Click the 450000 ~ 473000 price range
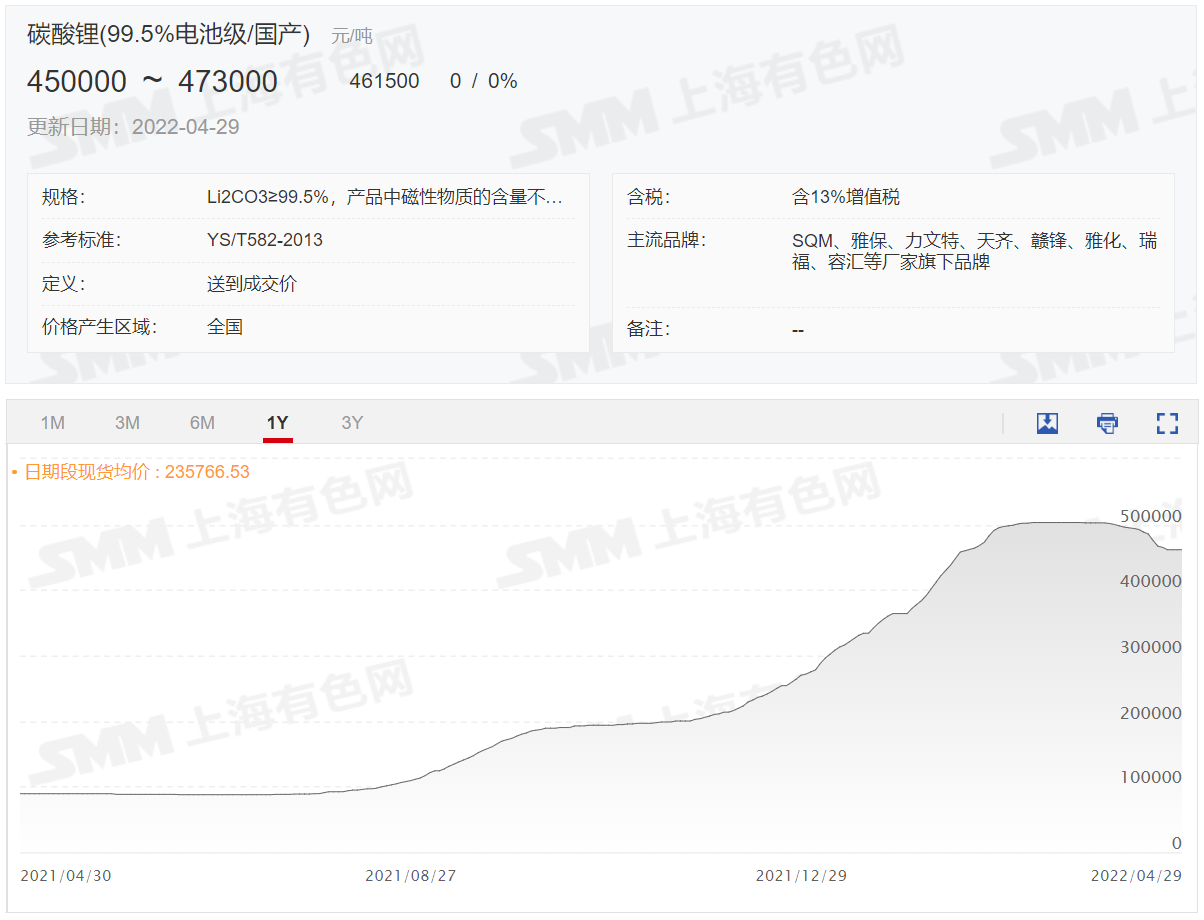This screenshot has width=1204, height=920. [x=152, y=82]
